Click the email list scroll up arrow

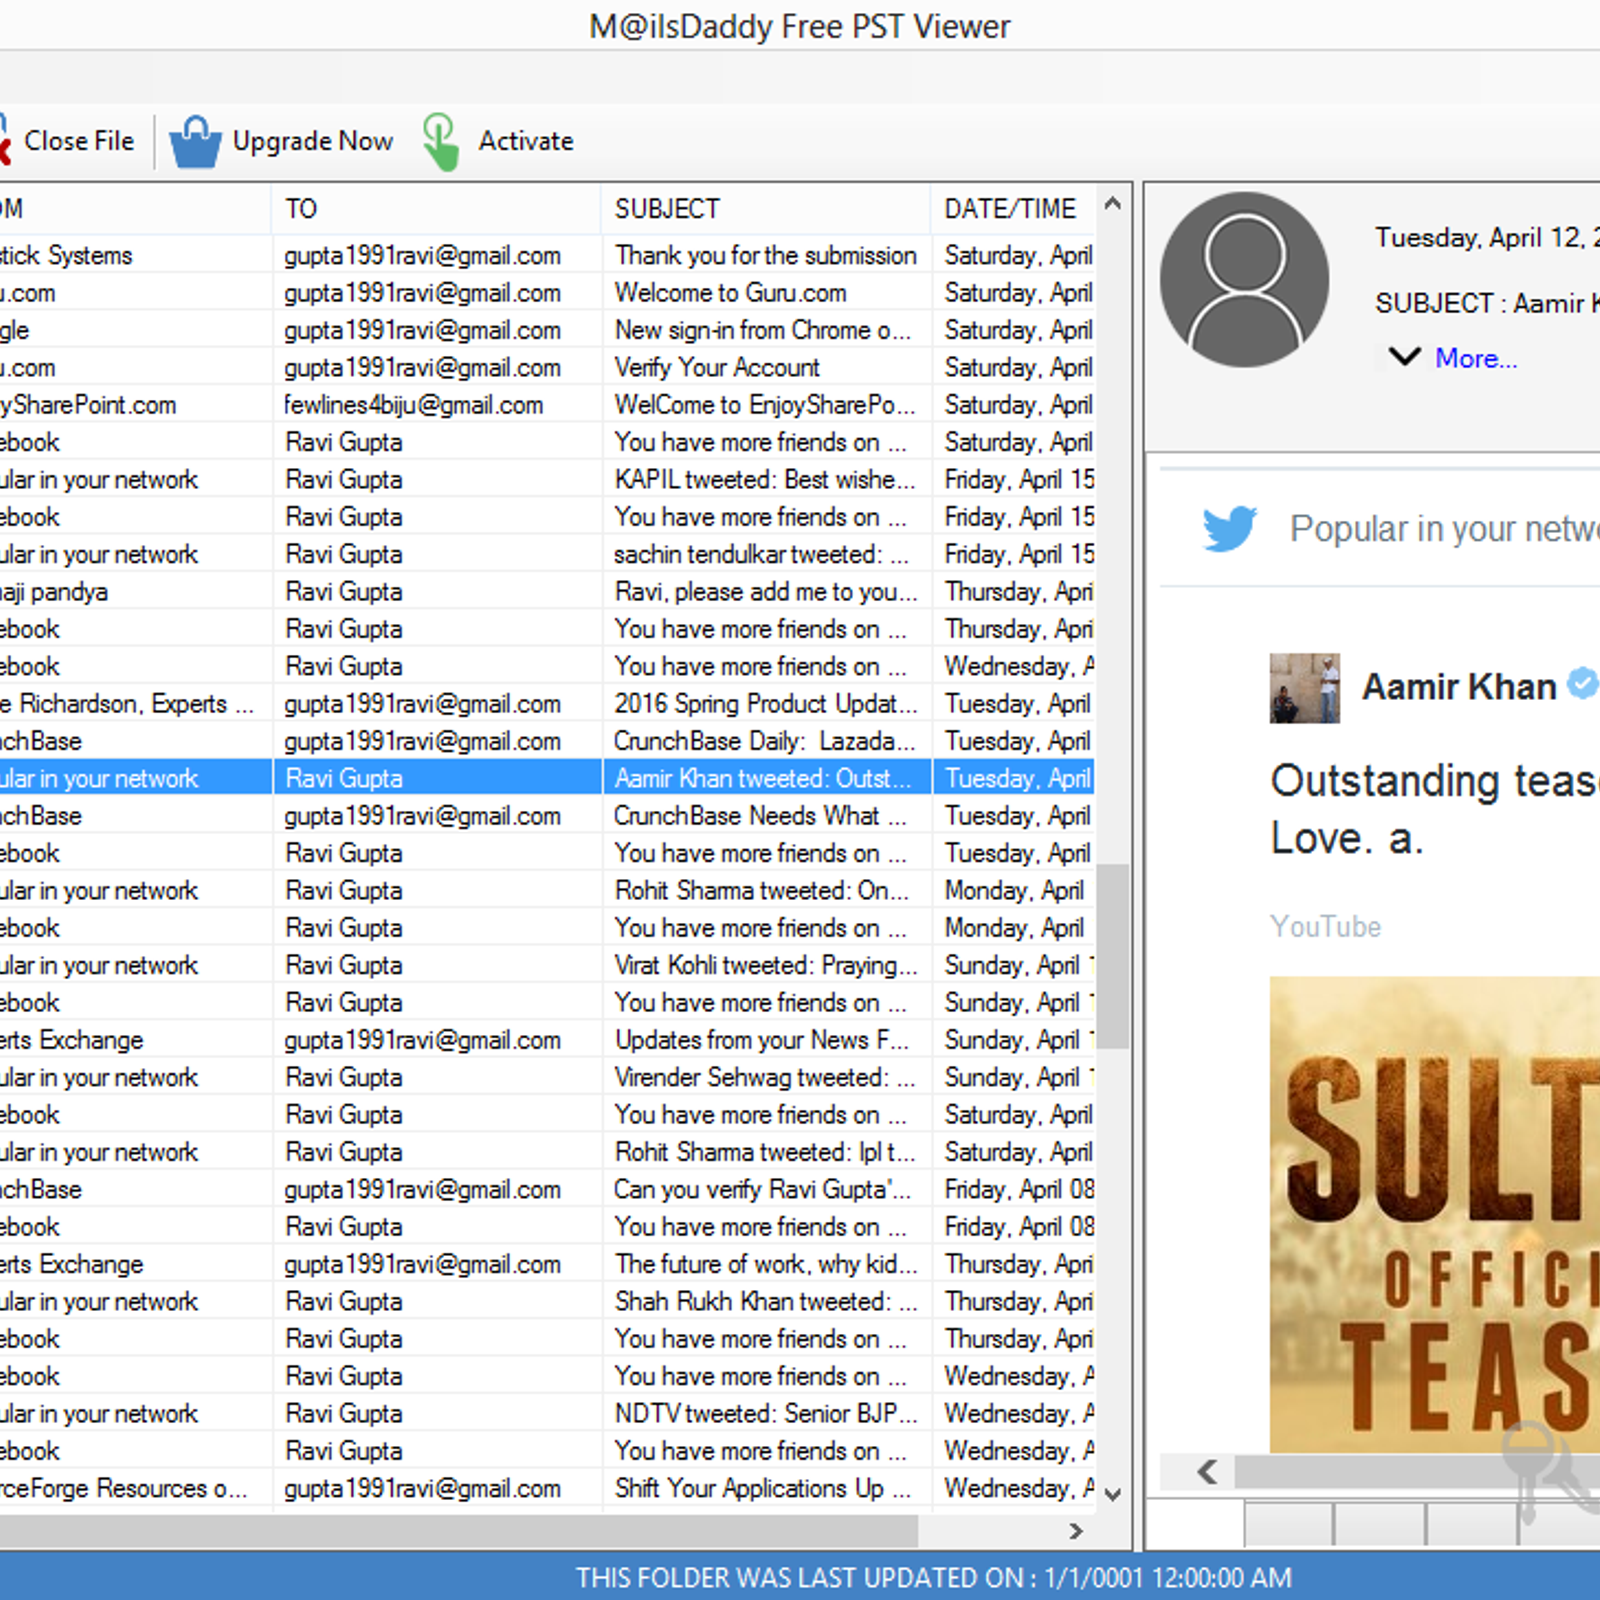[1112, 204]
